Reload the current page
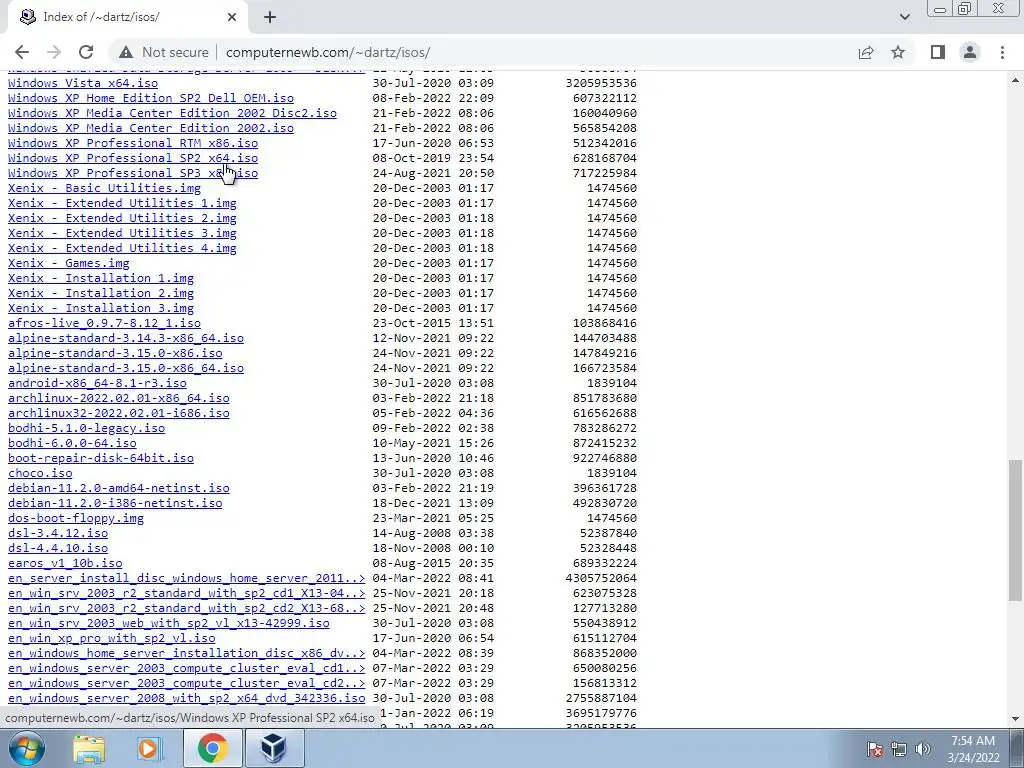The height and width of the screenshot is (768, 1024). click(x=86, y=52)
